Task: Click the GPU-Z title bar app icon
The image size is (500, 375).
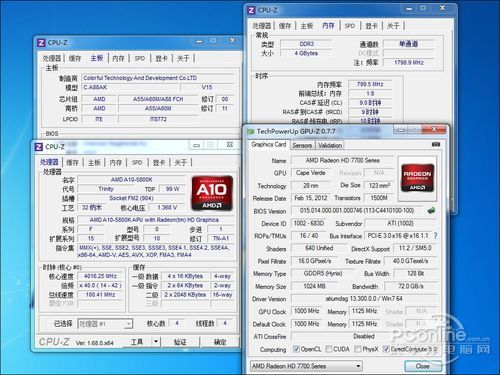Action: point(250,132)
